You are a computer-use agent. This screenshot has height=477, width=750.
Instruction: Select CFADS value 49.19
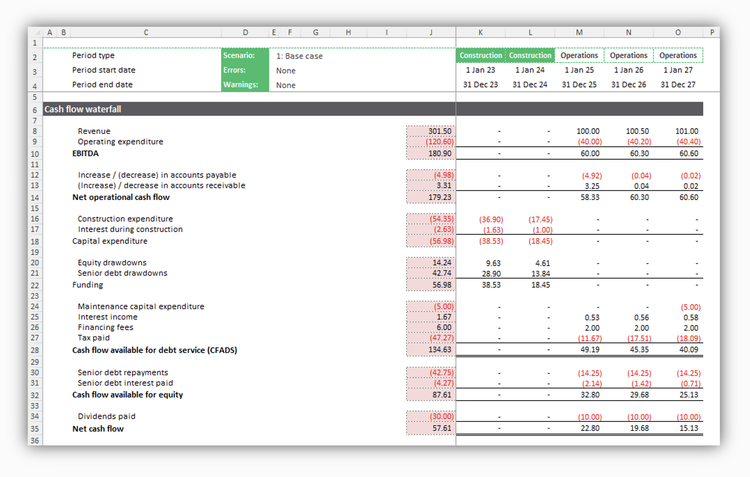click(x=590, y=350)
